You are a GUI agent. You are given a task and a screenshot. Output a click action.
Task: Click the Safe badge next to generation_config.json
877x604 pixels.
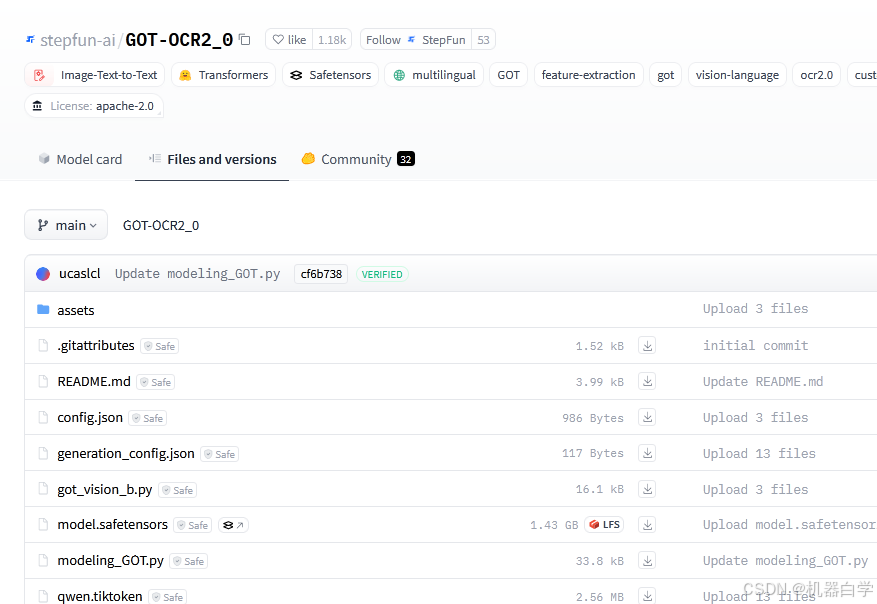tap(220, 454)
